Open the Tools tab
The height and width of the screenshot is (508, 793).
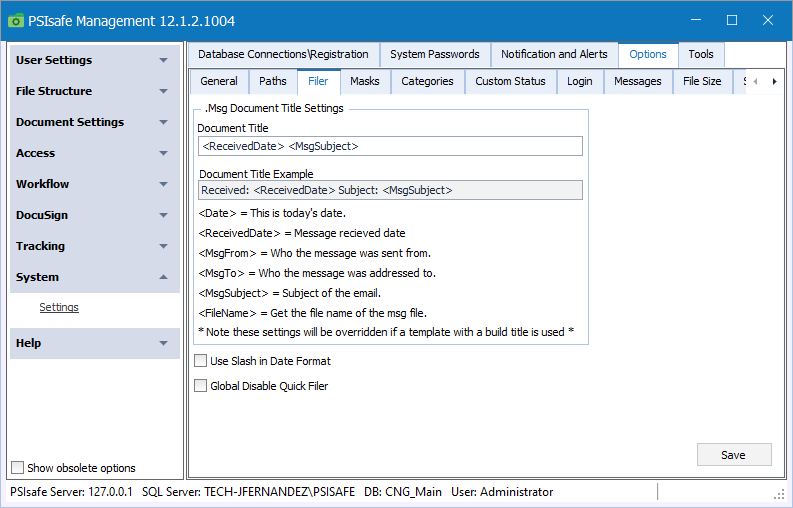701,54
